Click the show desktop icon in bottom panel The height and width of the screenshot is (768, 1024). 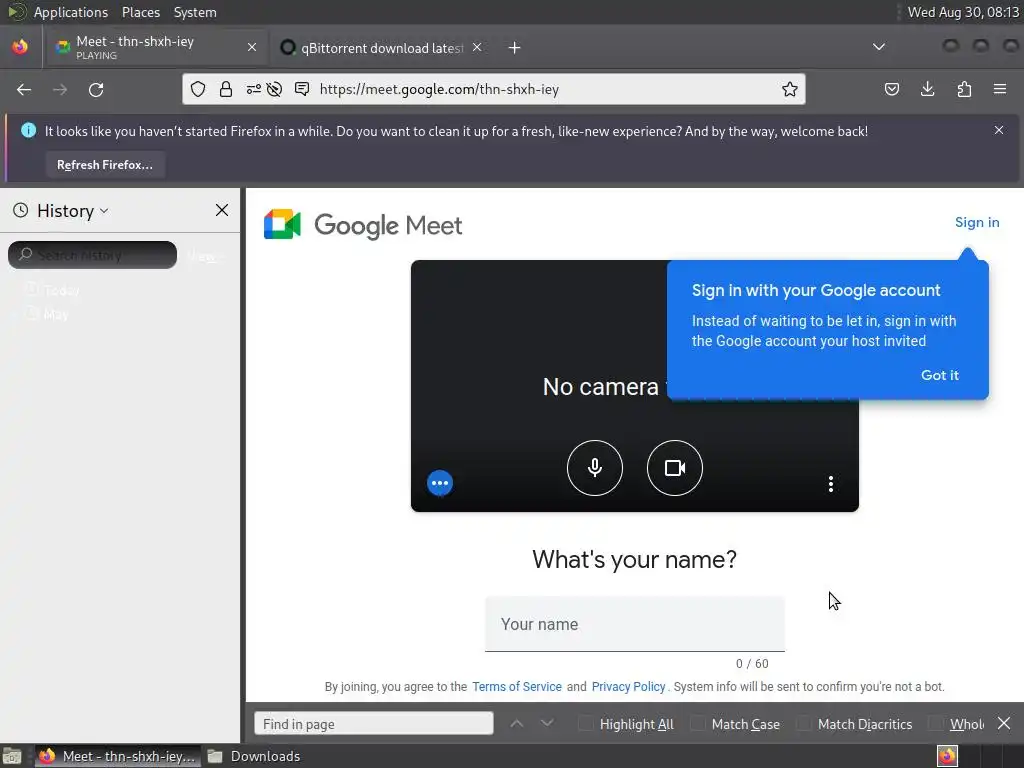tap(12, 756)
